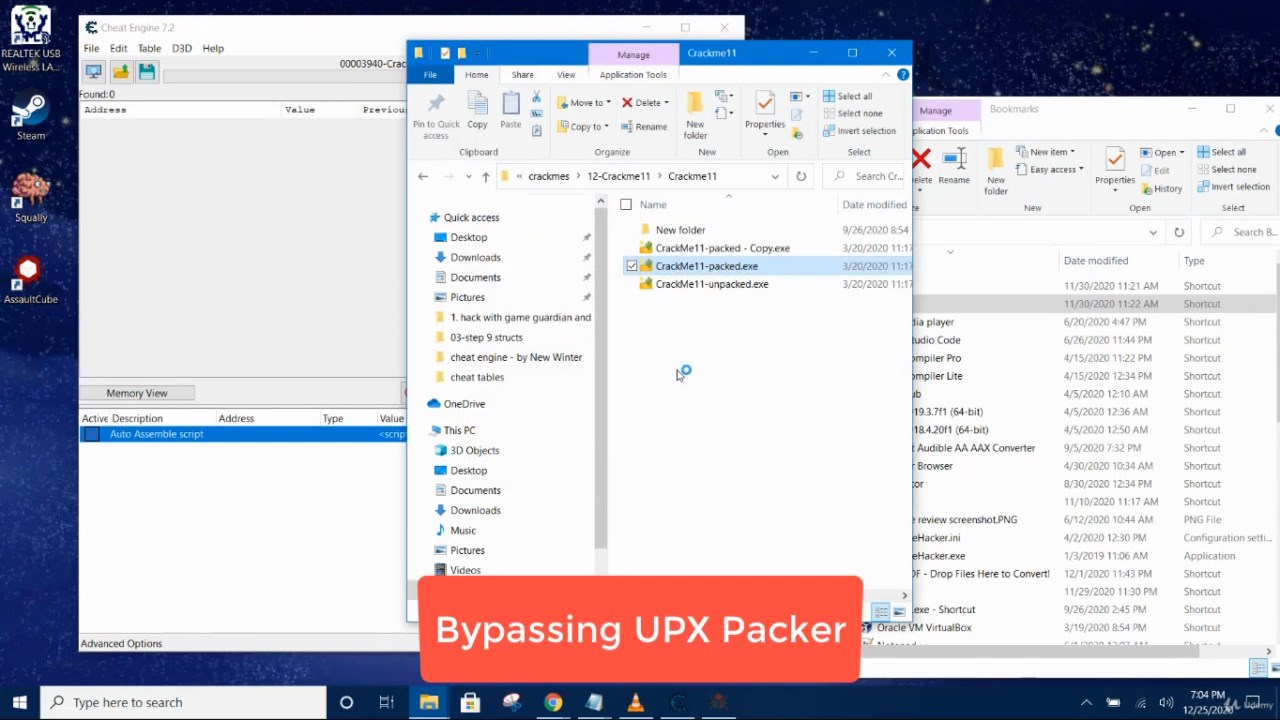Expand the Properties dropdown in Crackme11 ribbon

pos(765,135)
